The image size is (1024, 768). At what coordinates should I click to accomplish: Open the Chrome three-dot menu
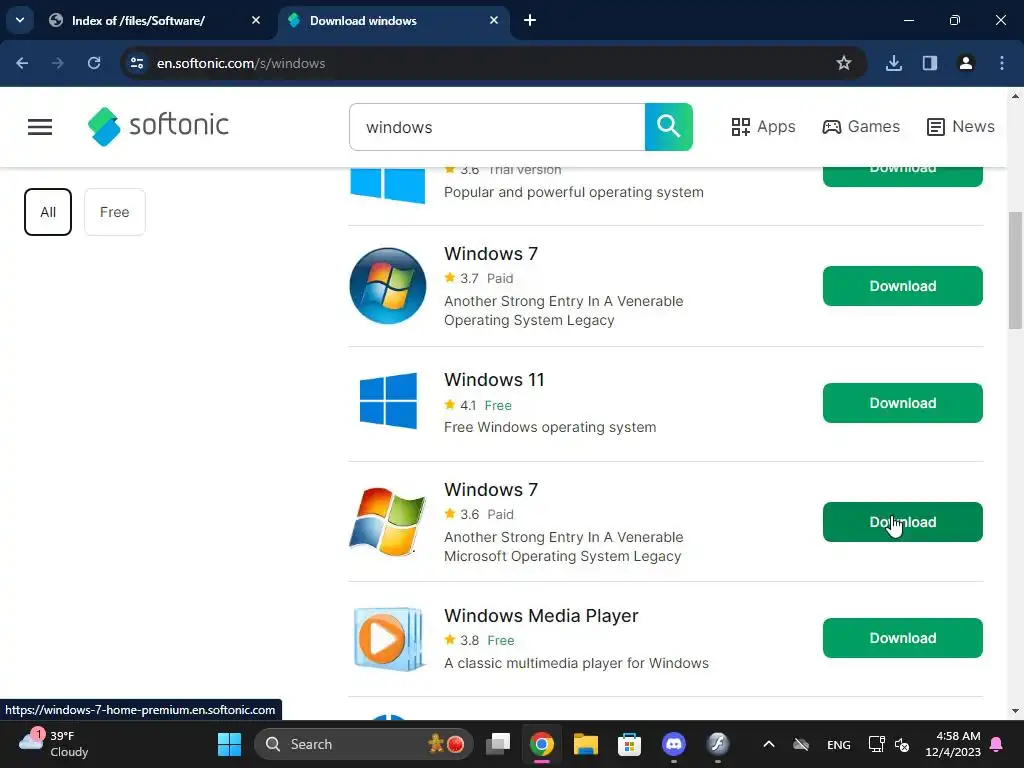coord(1002,63)
